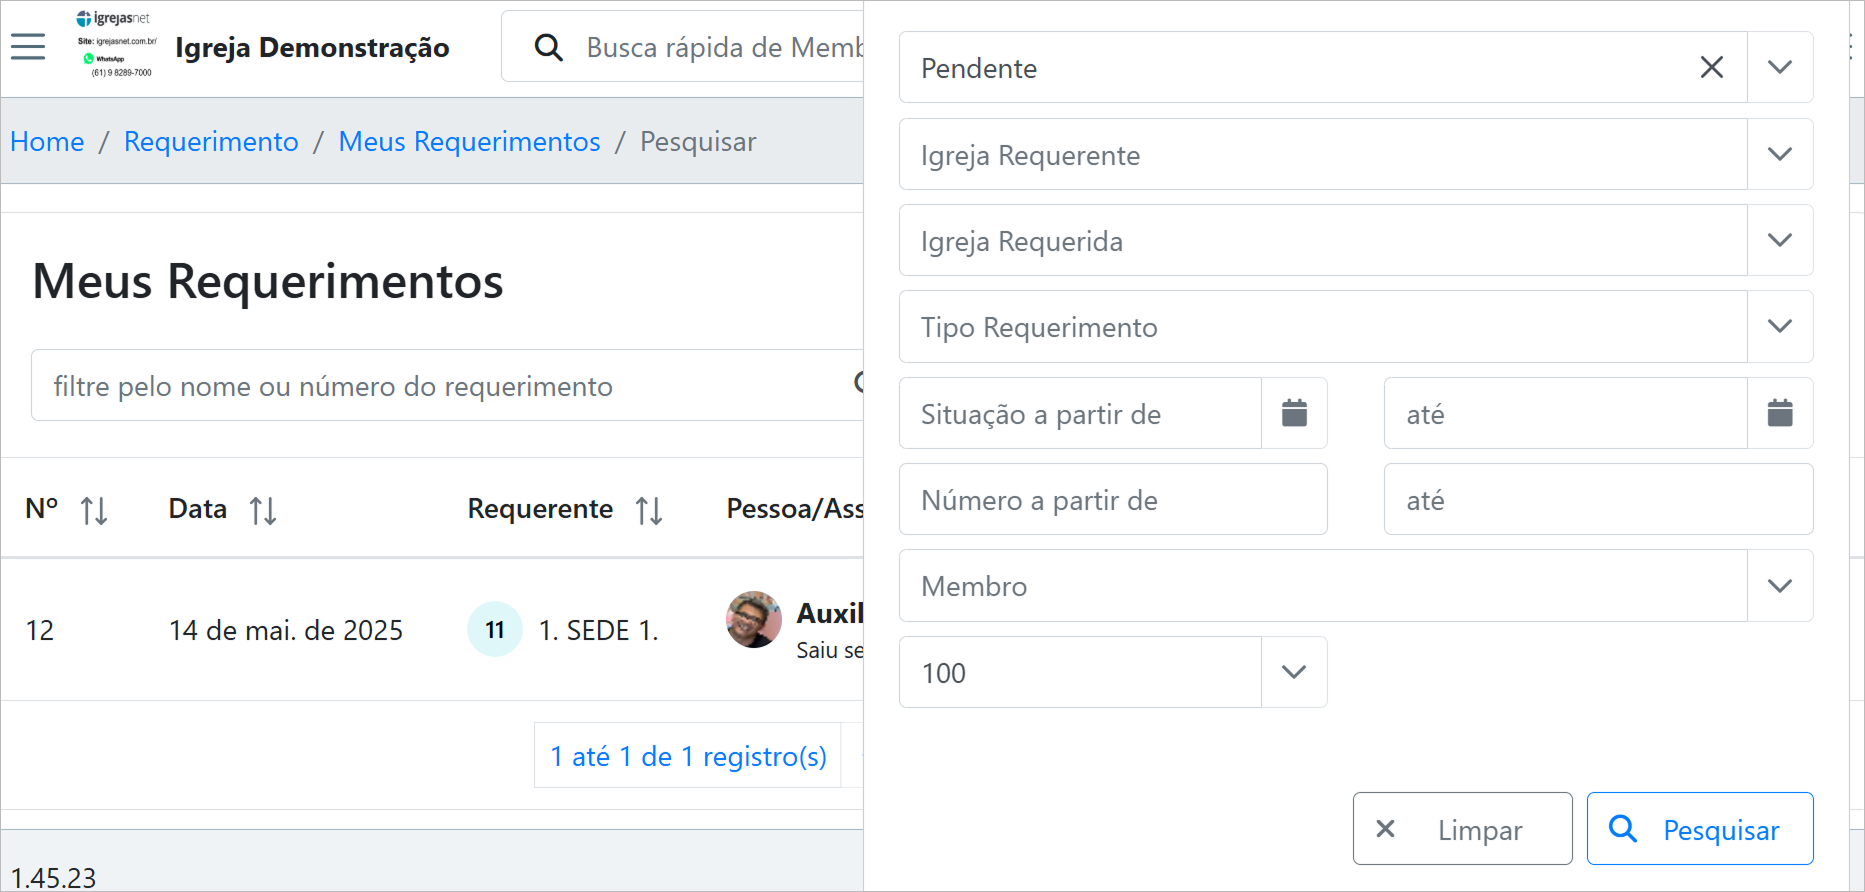Open the end date calendar picker

(1779, 413)
